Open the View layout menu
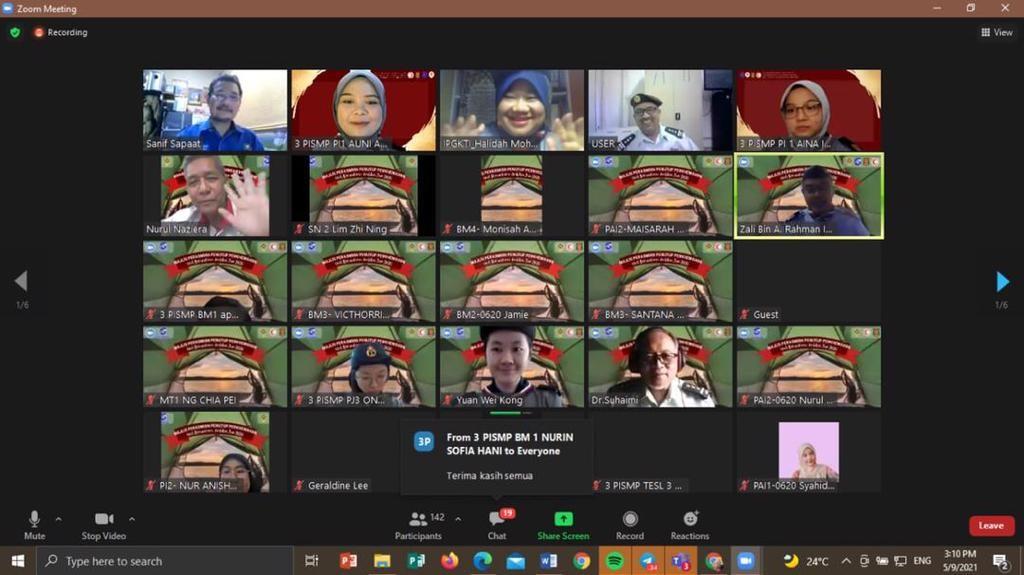 coord(997,32)
